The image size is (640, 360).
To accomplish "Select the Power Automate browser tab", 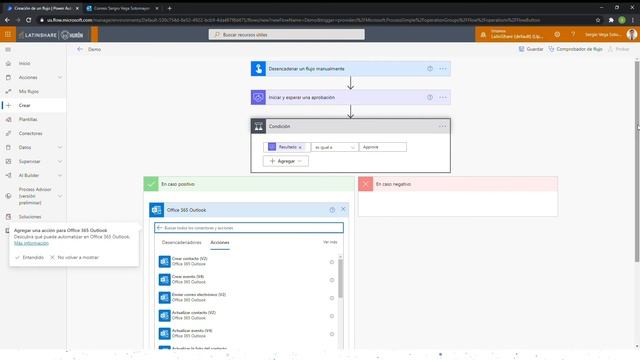I will 42,8.
